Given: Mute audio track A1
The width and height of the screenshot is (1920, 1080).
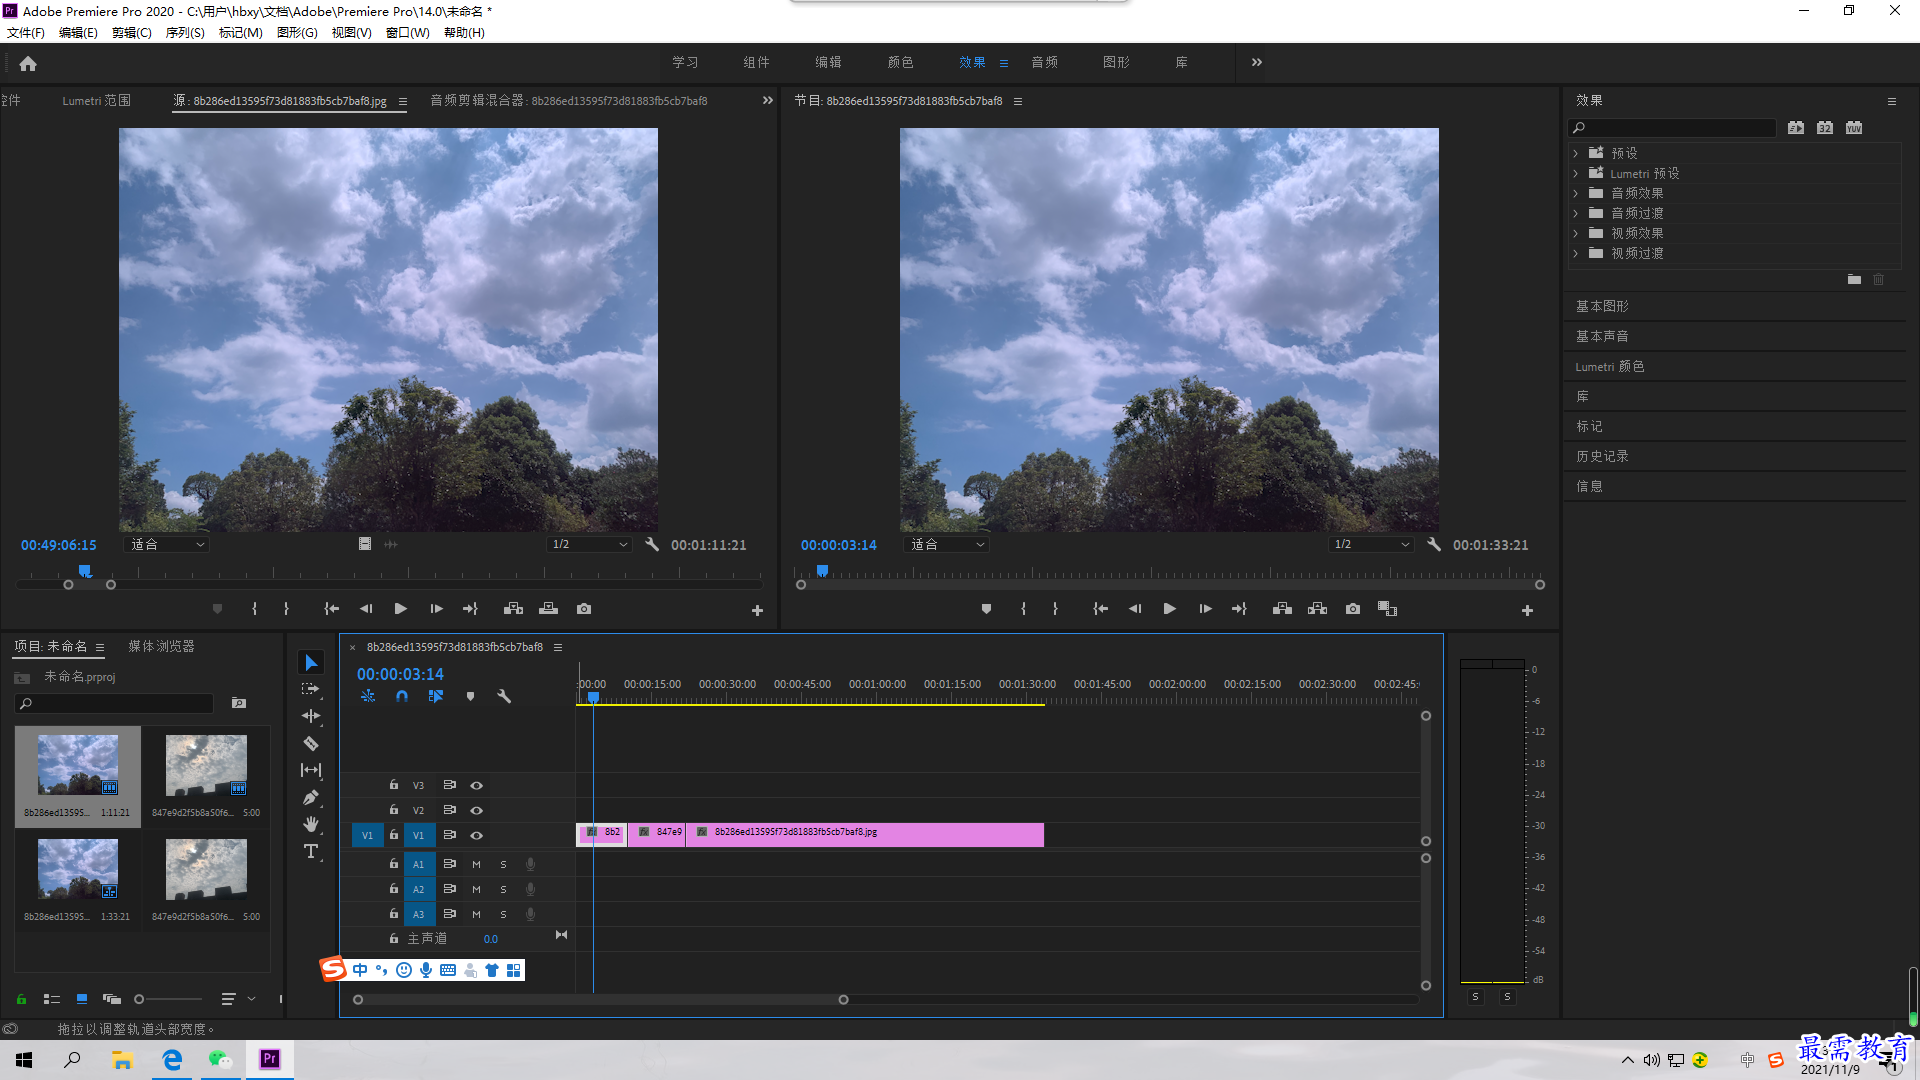Looking at the screenshot, I should coord(476,864).
